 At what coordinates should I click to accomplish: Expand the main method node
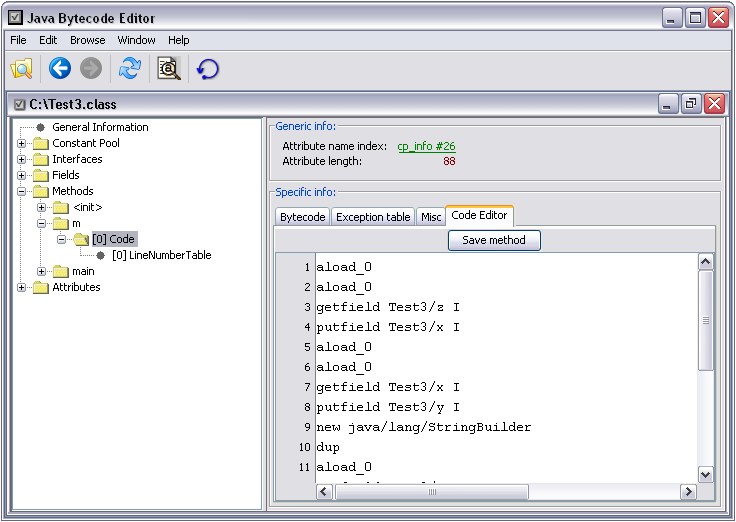tap(41, 271)
